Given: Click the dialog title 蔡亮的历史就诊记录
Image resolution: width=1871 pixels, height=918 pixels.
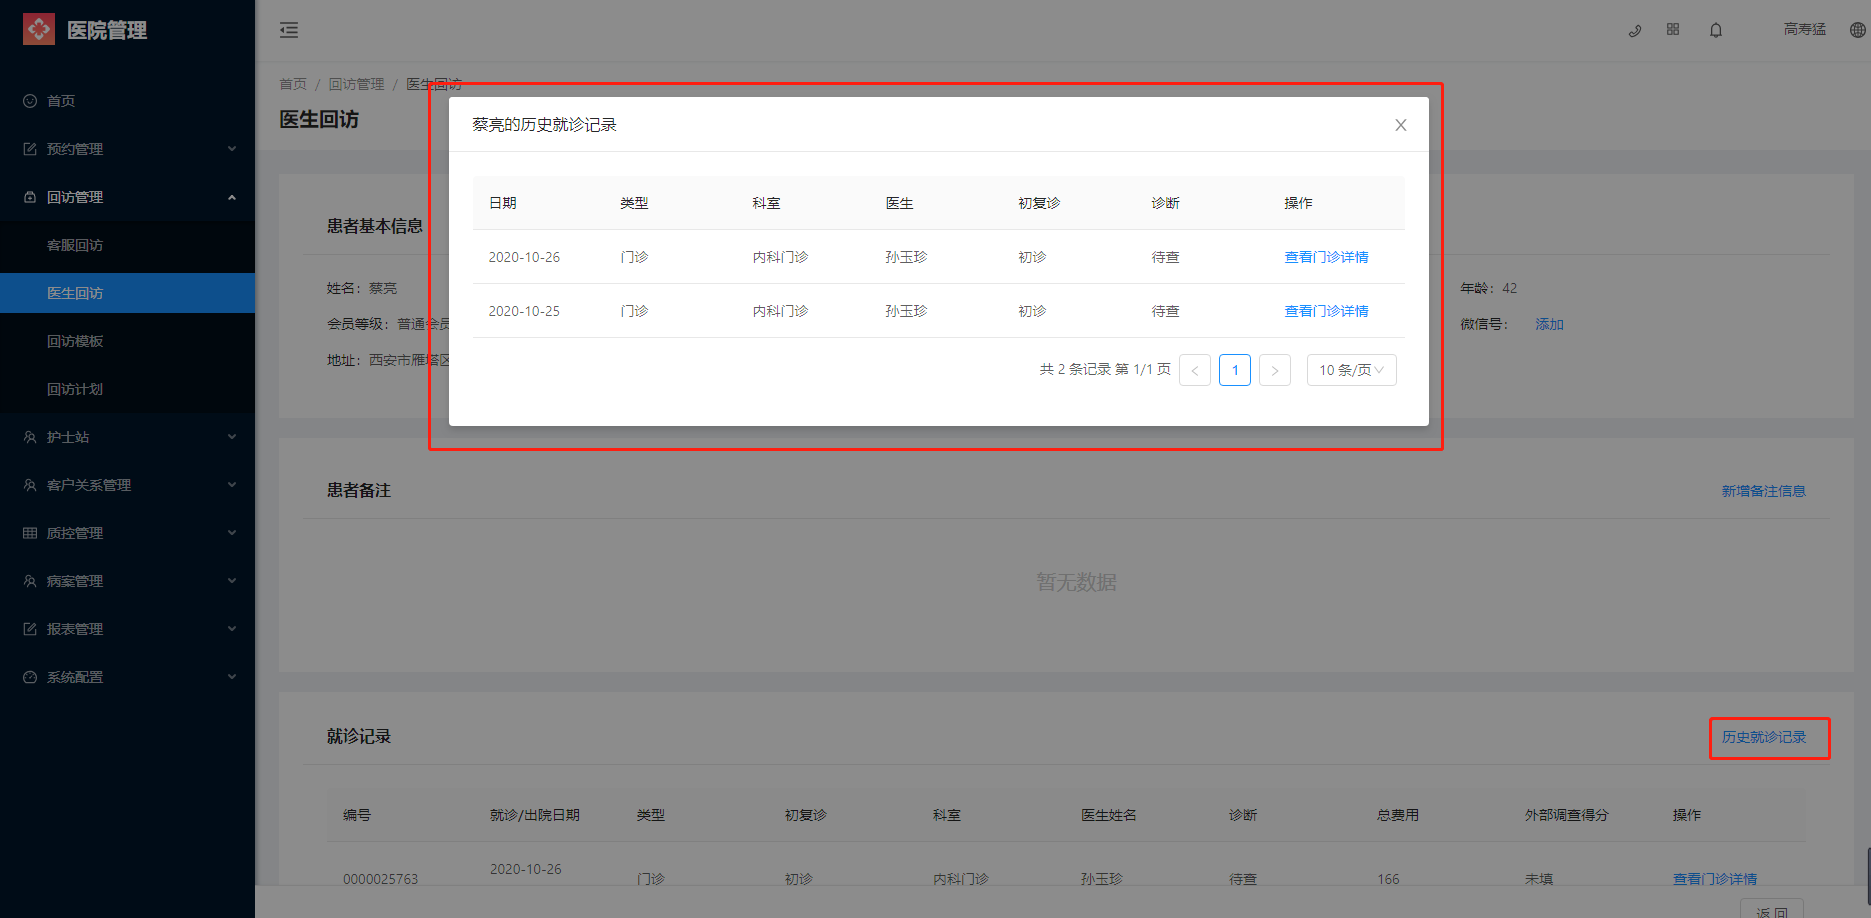Looking at the screenshot, I should point(544,125).
